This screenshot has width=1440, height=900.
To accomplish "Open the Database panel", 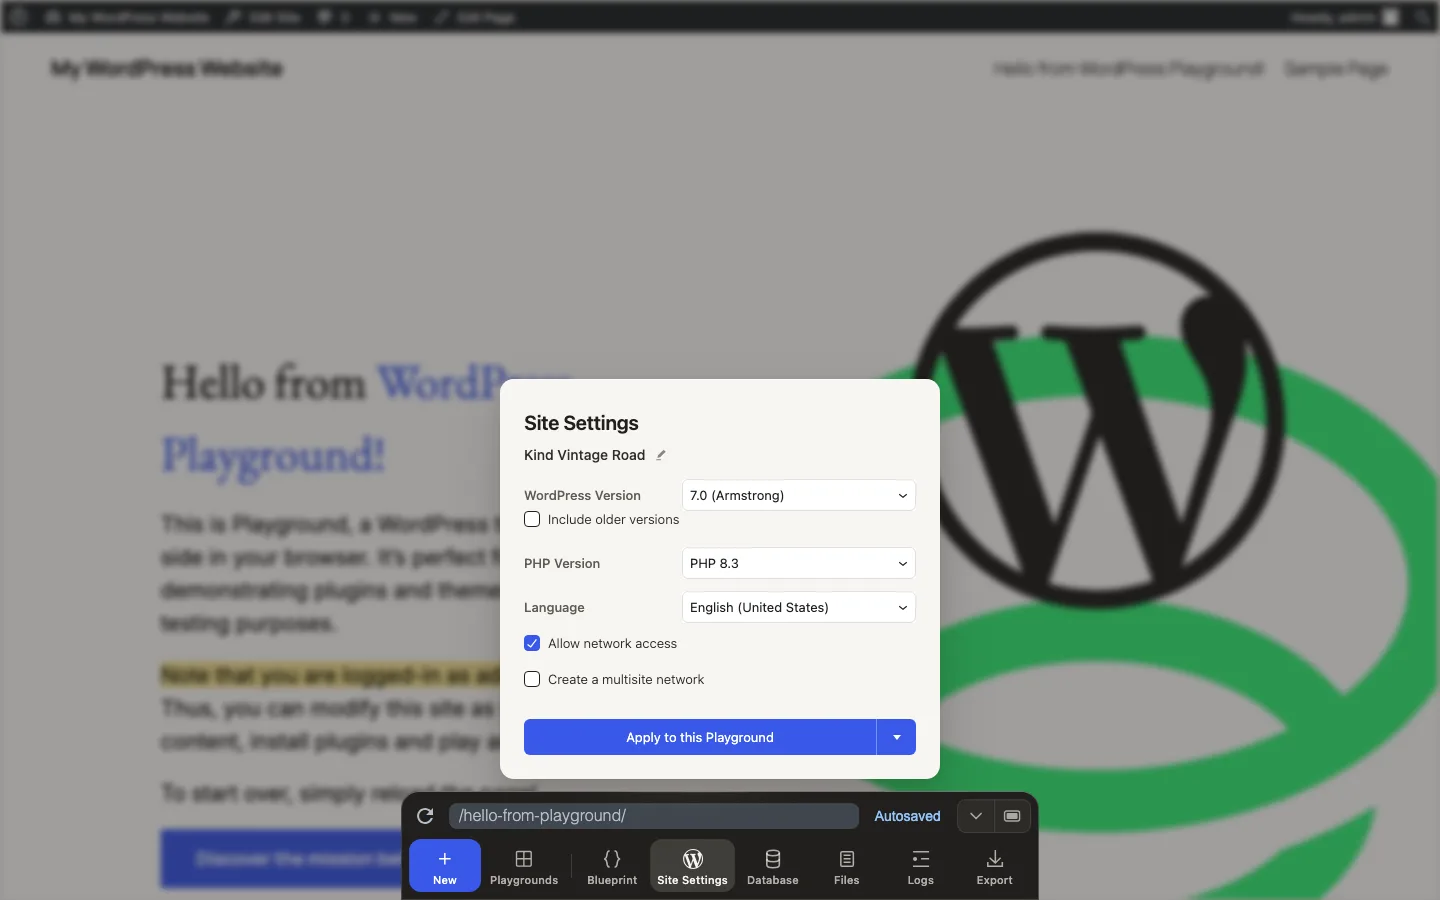I will [x=773, y=866].
